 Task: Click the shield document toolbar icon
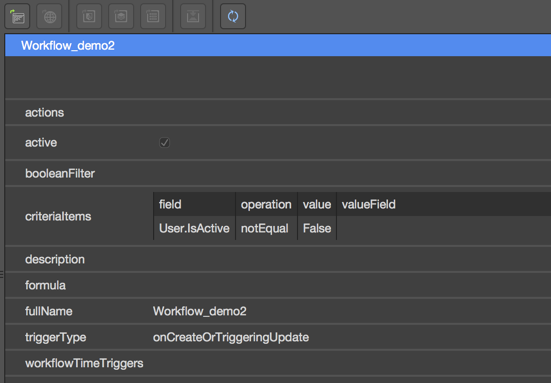pyautogui.click(x=89, y=16)
